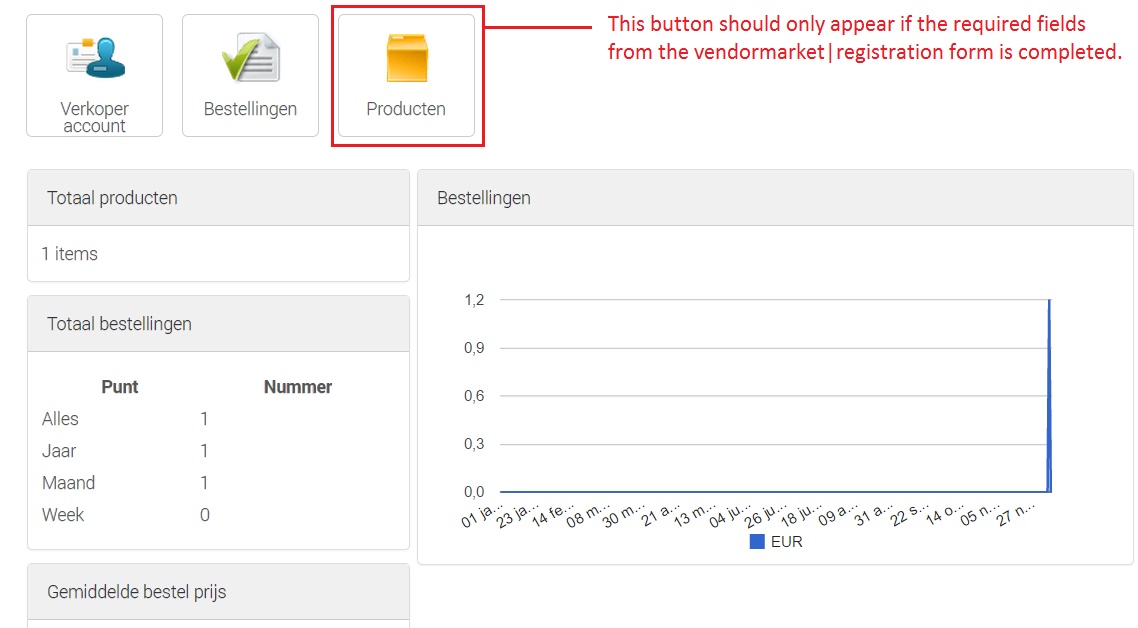This screenshot has width=1138, height=628.
Task: Click the Bestellingen chart panel title
Action: pos(484,198)
